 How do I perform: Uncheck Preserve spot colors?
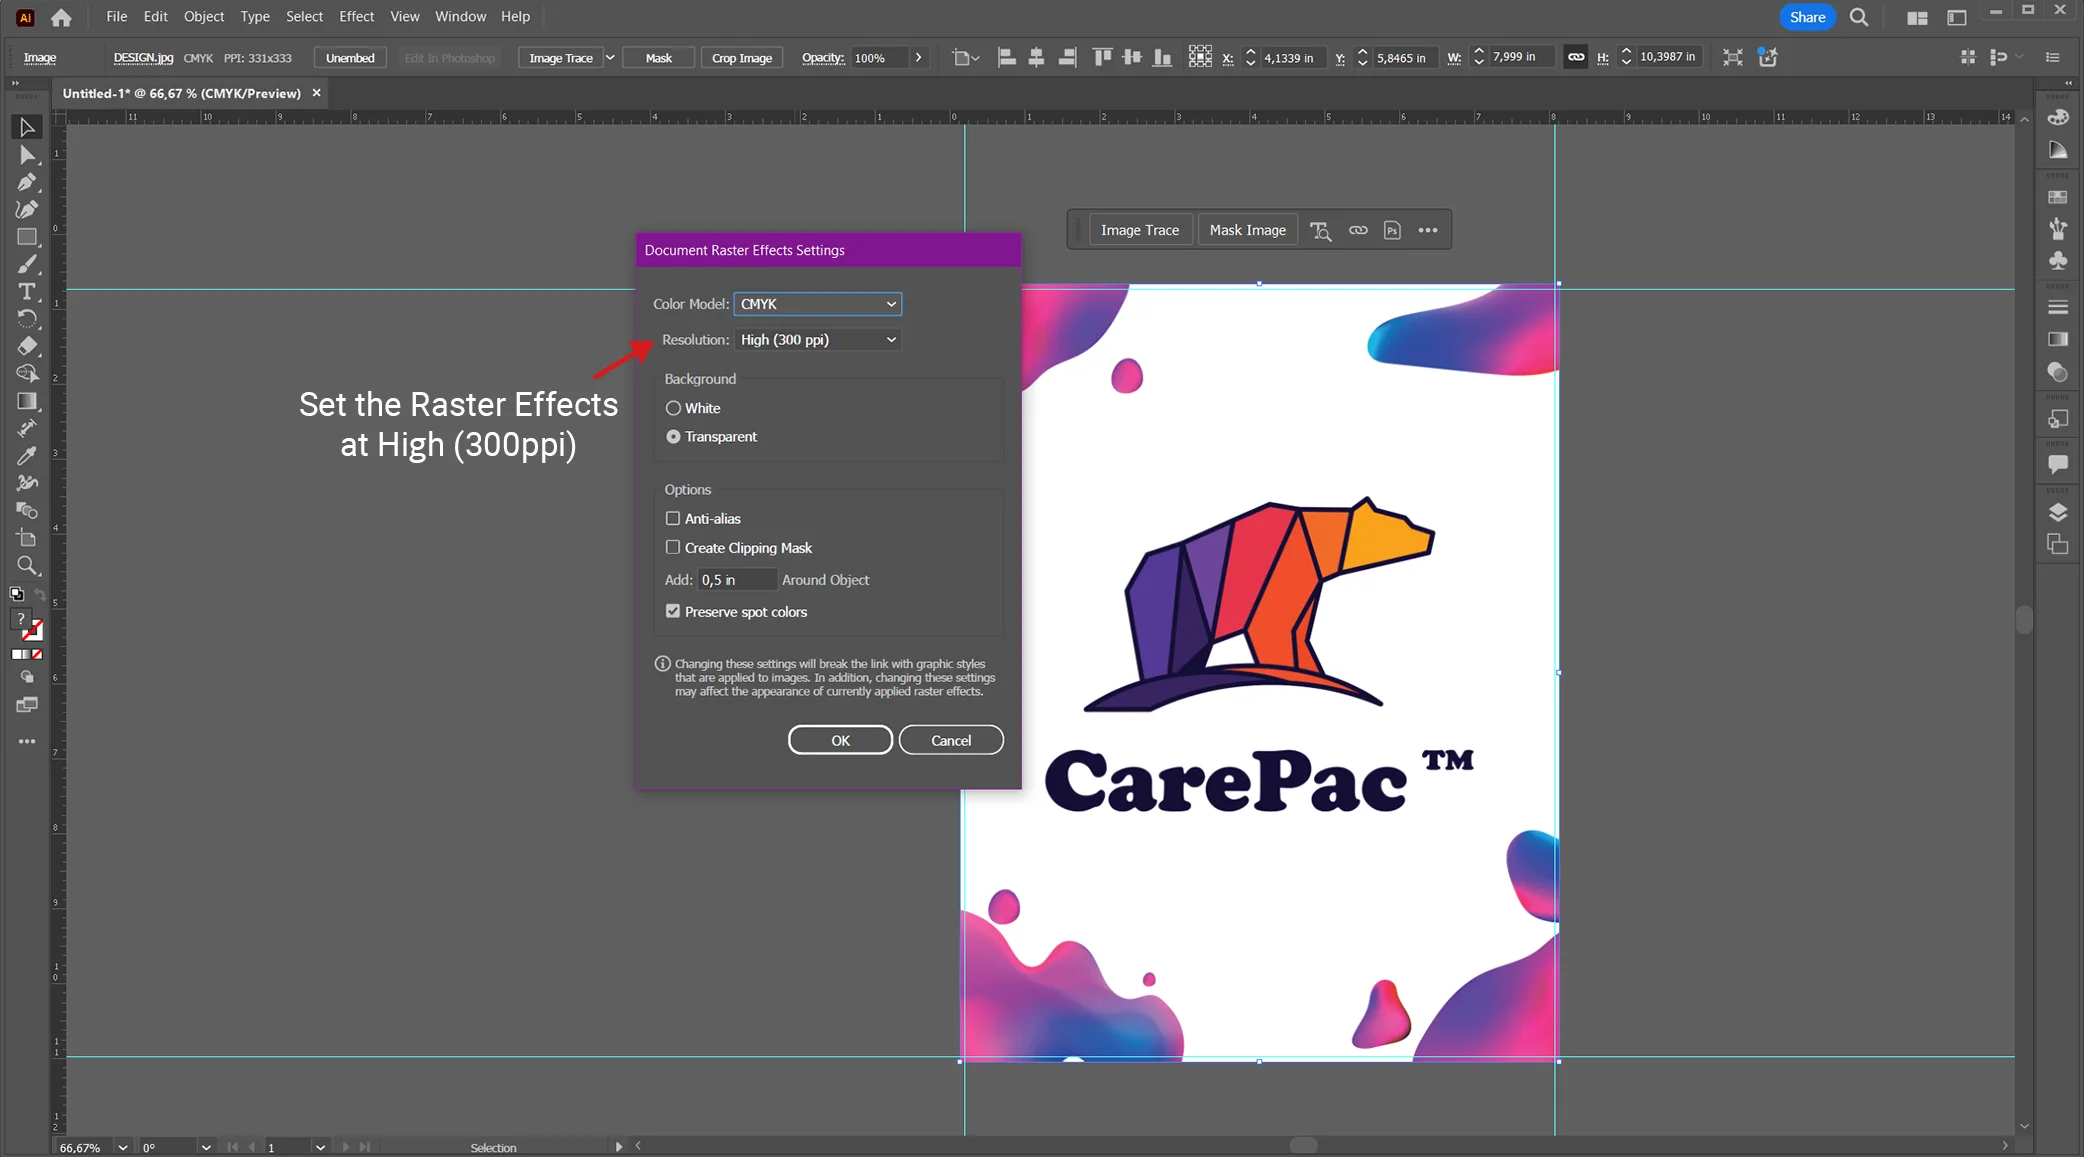pos(672,610)
